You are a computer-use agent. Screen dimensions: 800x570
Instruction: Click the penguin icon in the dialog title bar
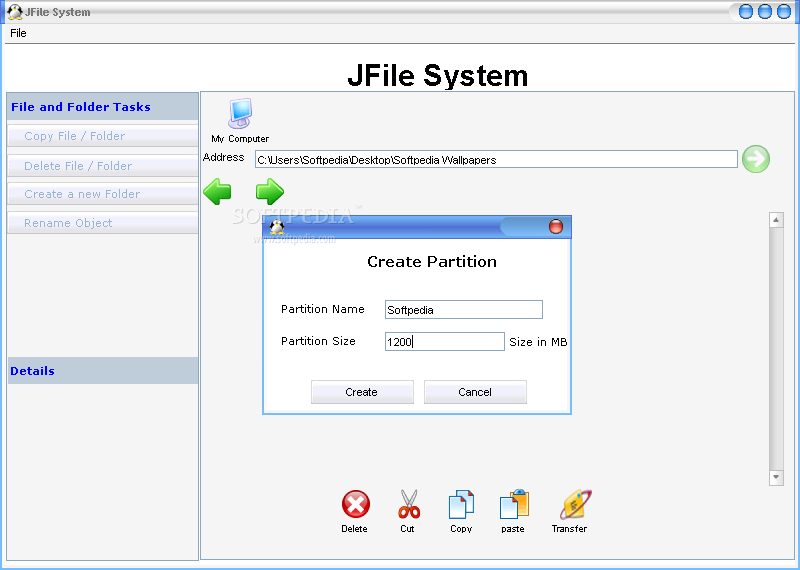(277, 227)
